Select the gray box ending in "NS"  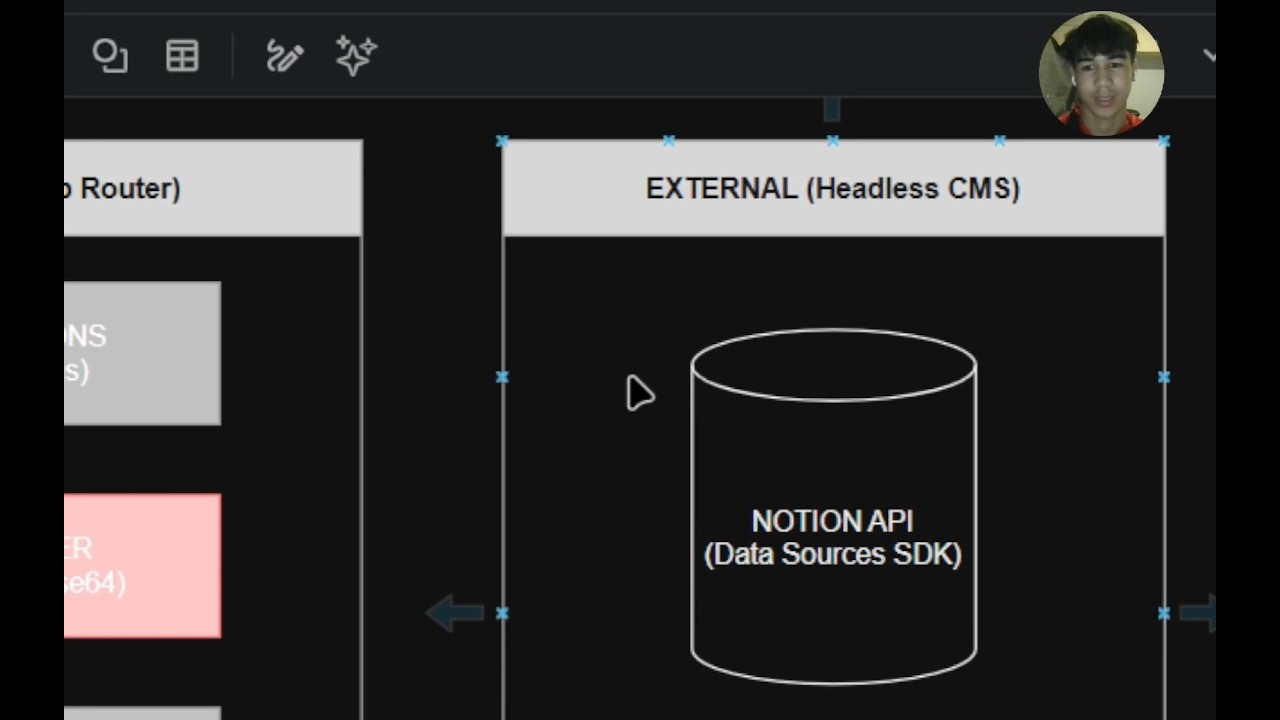point(142,353)
